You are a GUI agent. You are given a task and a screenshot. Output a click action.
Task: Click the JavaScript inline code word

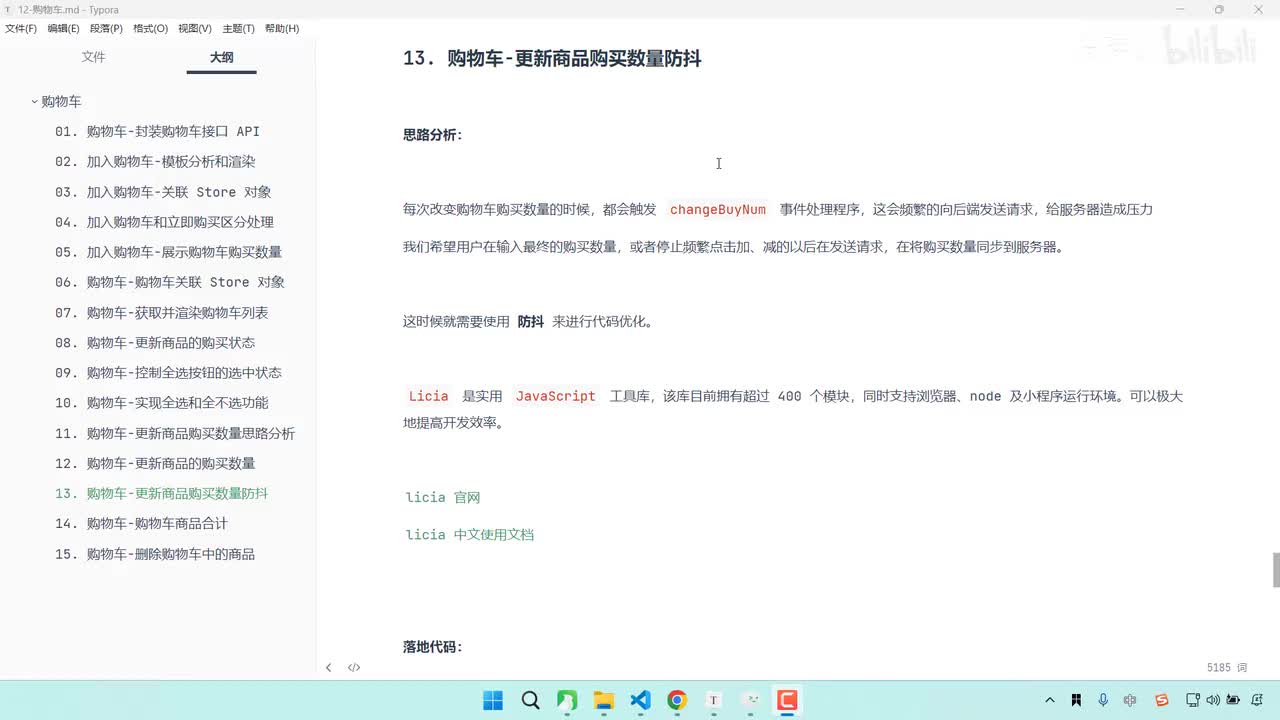555,397
